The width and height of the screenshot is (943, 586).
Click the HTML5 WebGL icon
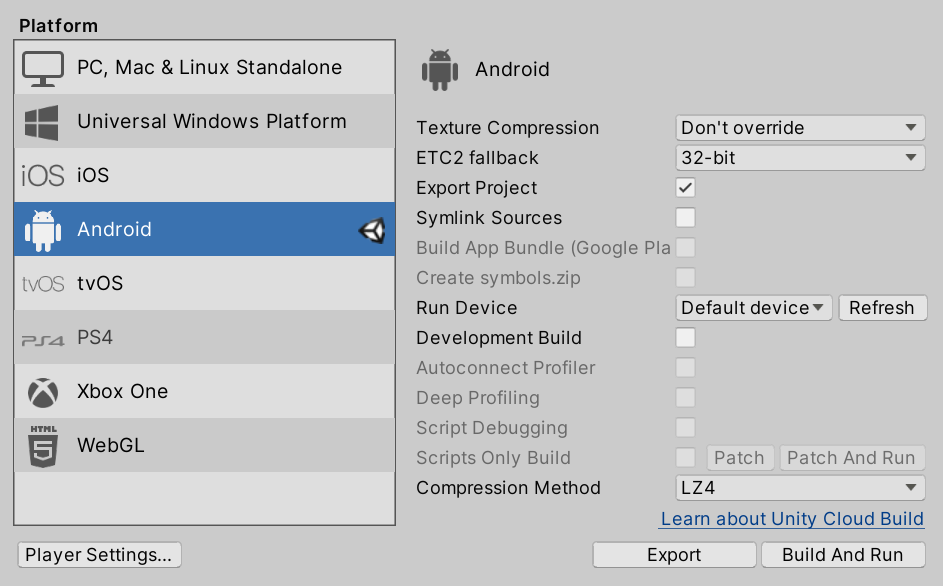pyautogui.click(x=43, y=446)
